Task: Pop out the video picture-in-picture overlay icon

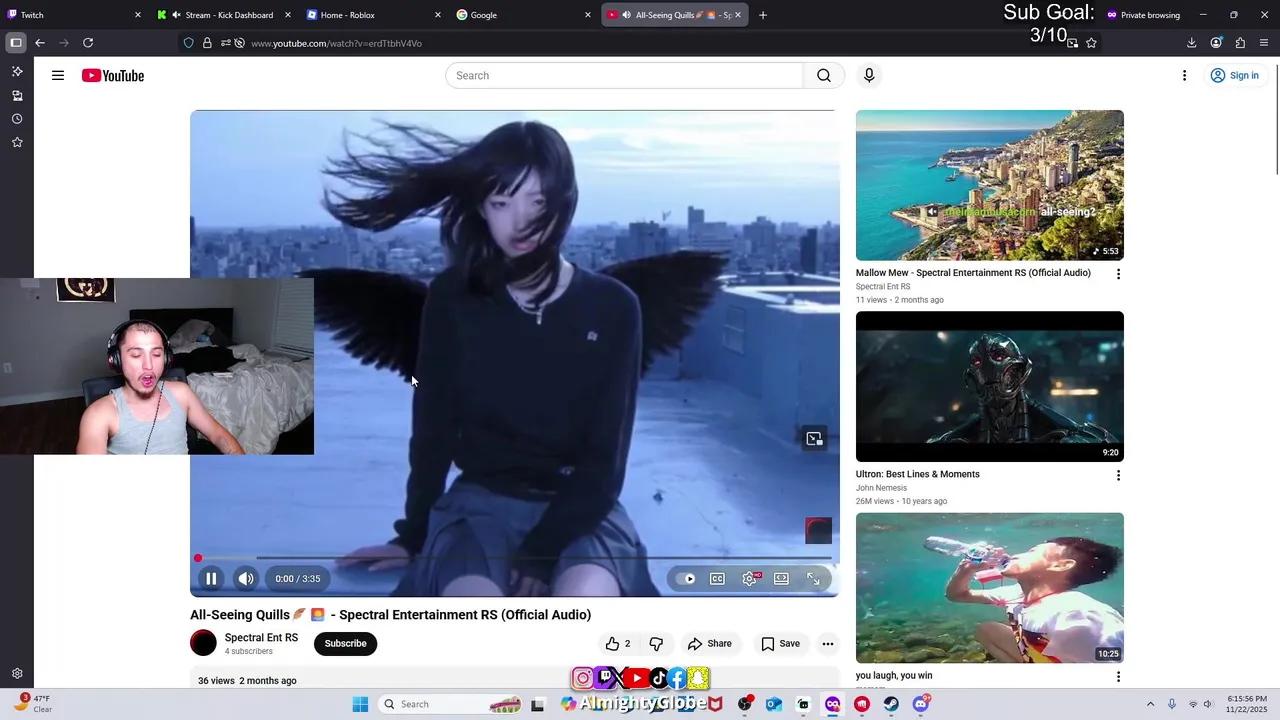Action: 814,438
